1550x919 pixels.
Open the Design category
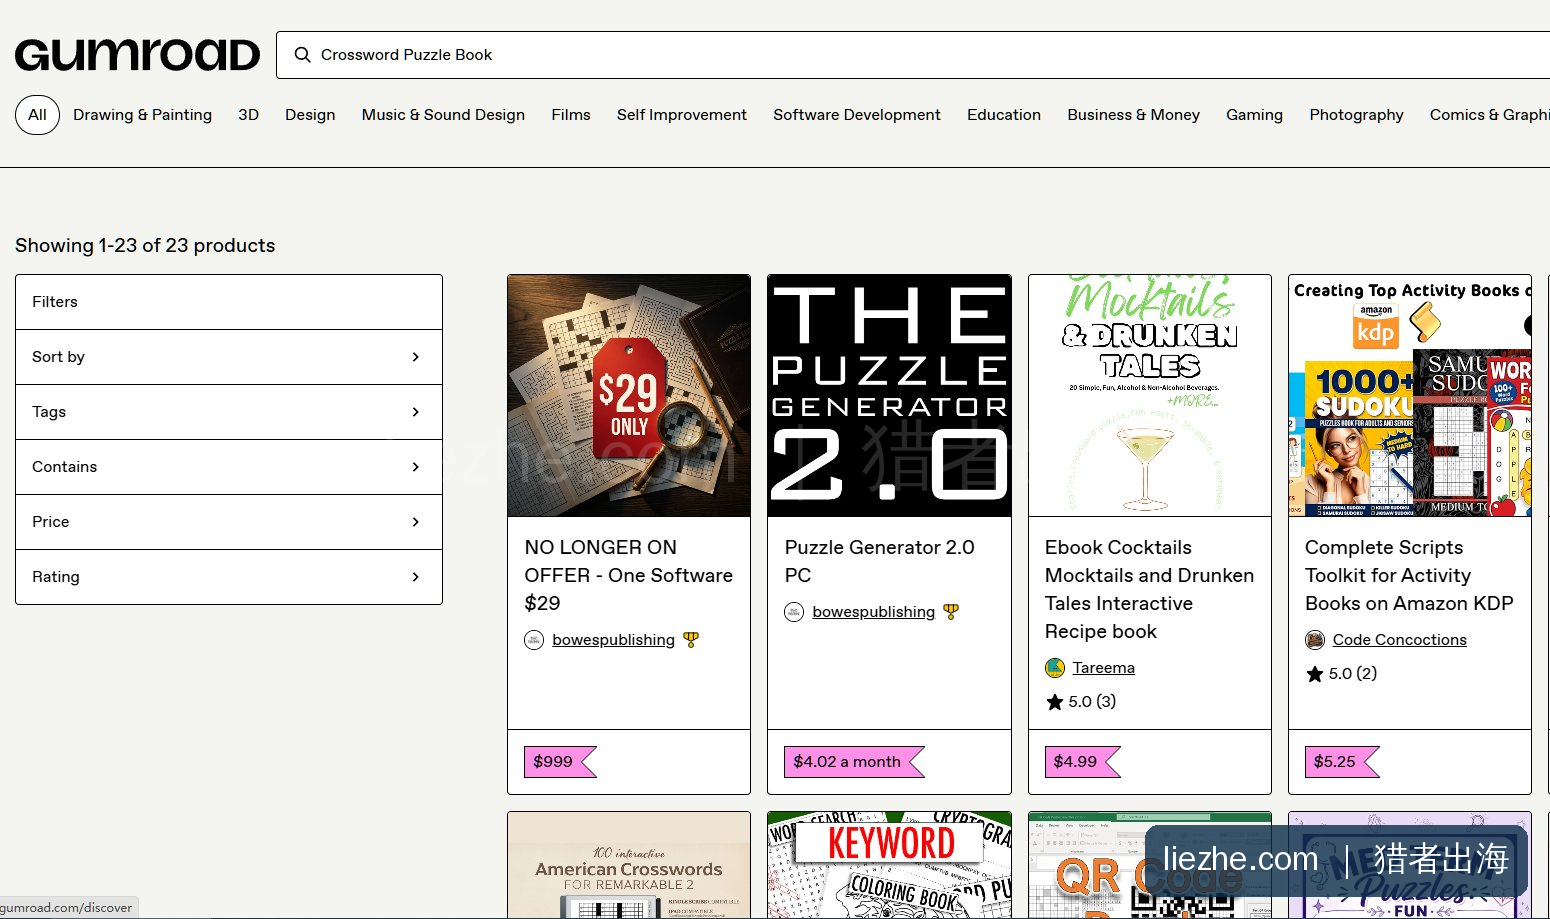point(310,114)
